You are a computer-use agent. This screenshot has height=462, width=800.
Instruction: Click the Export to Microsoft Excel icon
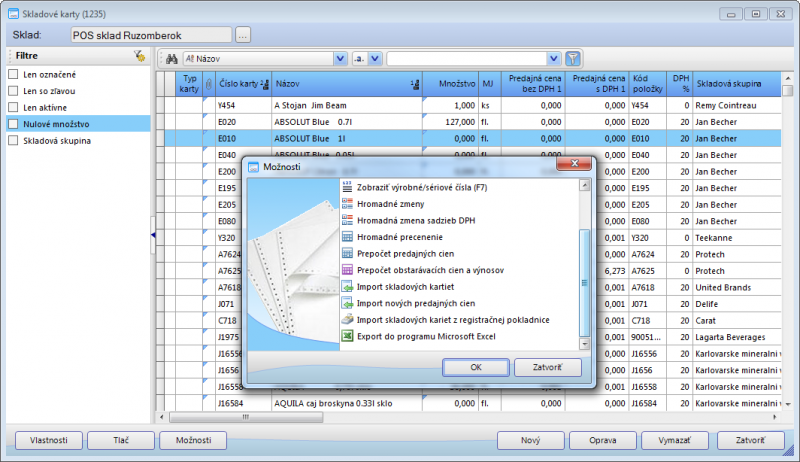tap(348, 336)
